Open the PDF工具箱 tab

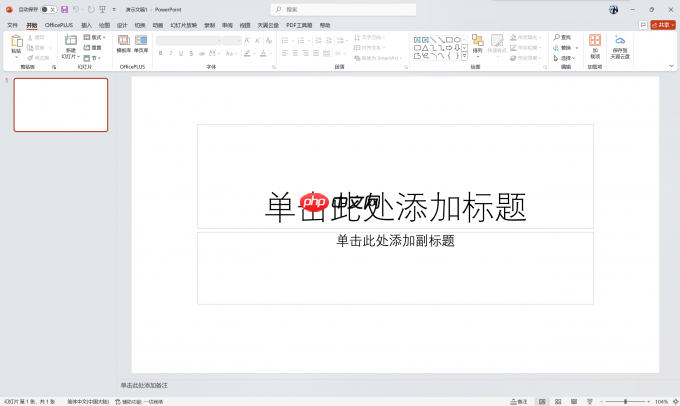(x=299, y=25)
